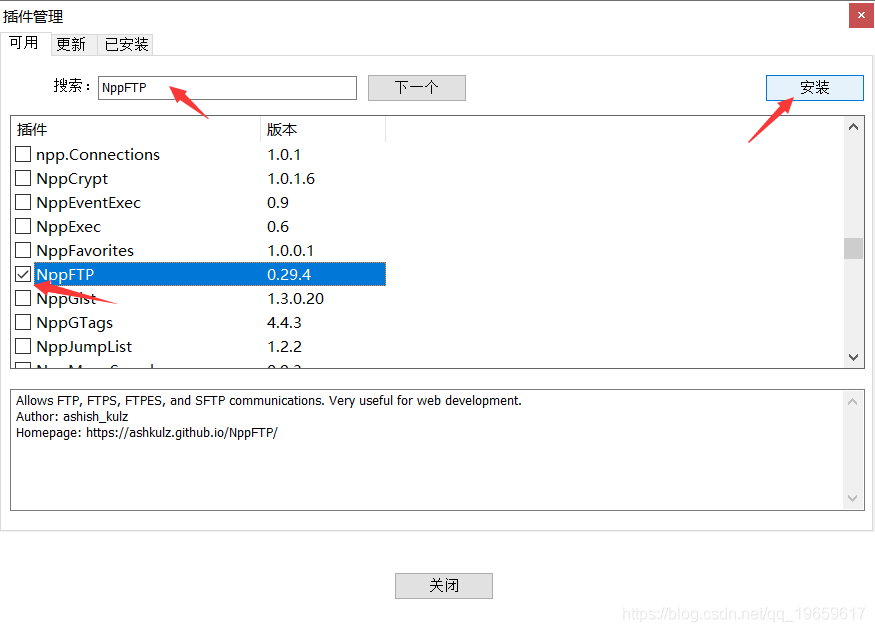This screenshot has height=632, width=875.
Task: Click version 1.2.2 cell
Action: [284, 346]
